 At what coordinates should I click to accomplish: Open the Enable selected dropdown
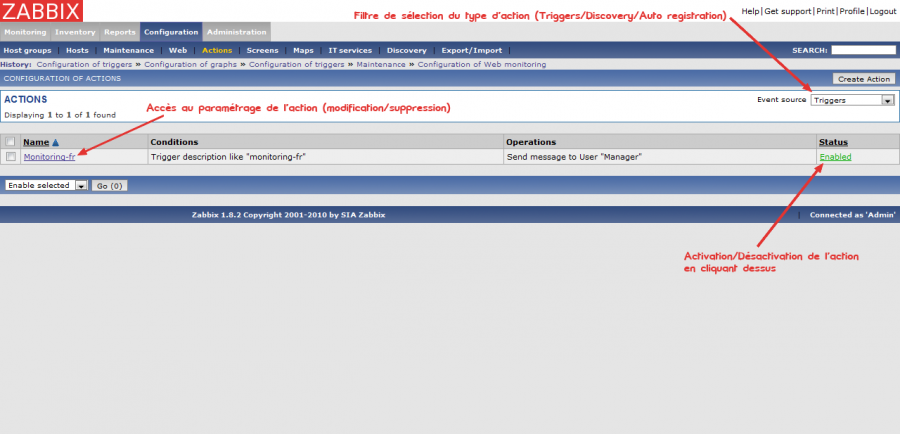46,185
